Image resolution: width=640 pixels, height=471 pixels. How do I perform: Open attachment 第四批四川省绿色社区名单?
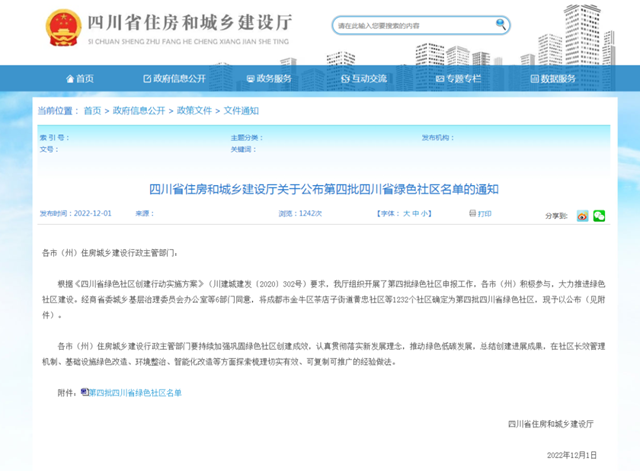[x=135, y=393]
